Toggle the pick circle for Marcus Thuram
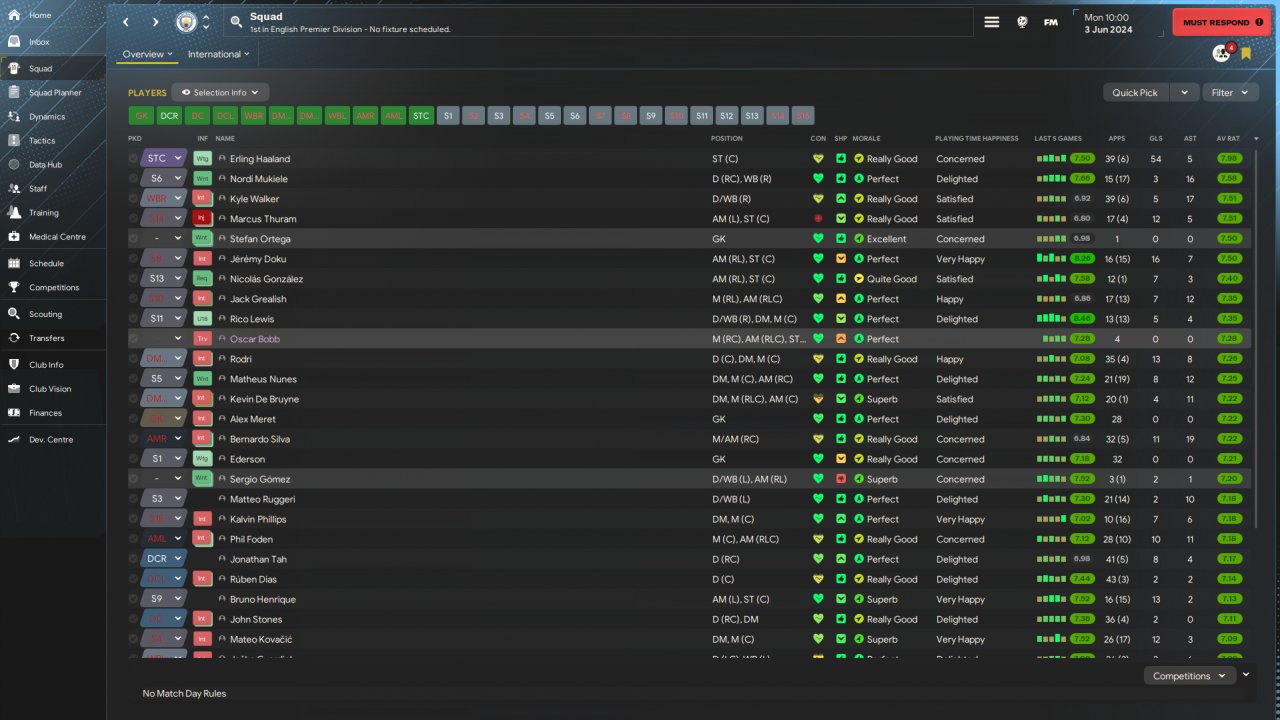This screenshot has height=720, width=1280. coord(133,218)
